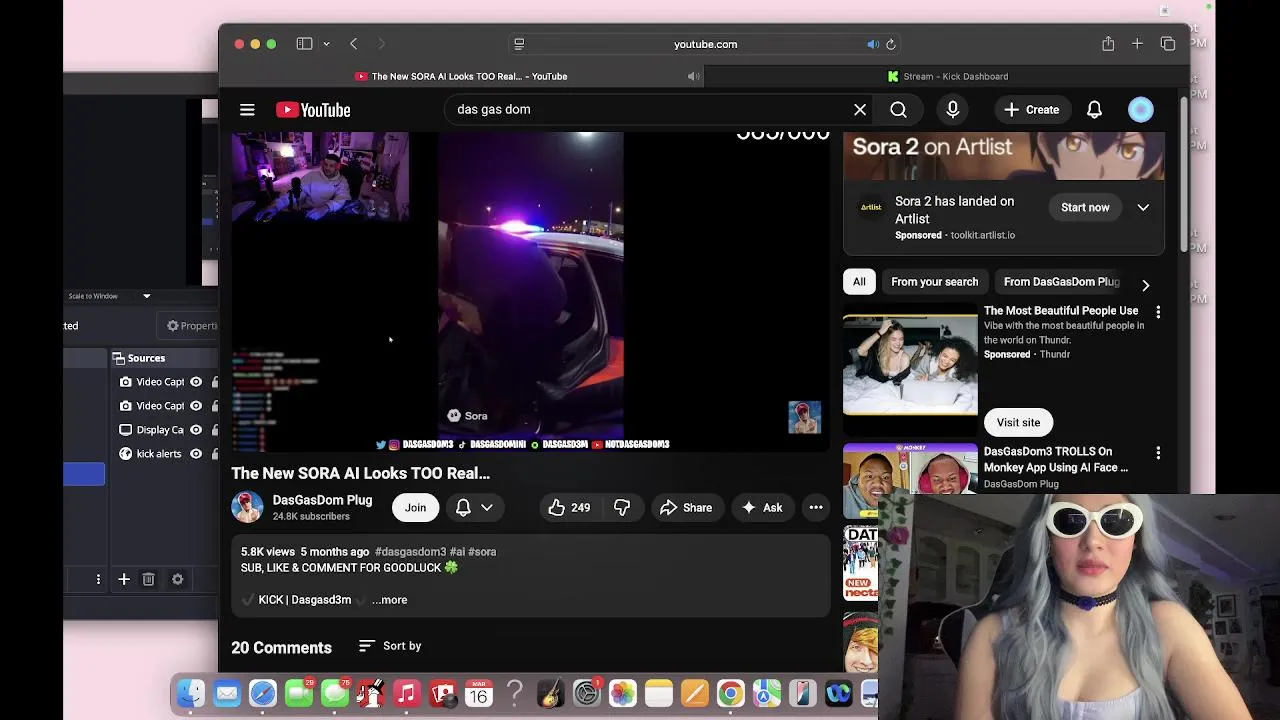Open 'KICK | Dasgasd3m' link in description
The image size is (1280, 720).
305,600
